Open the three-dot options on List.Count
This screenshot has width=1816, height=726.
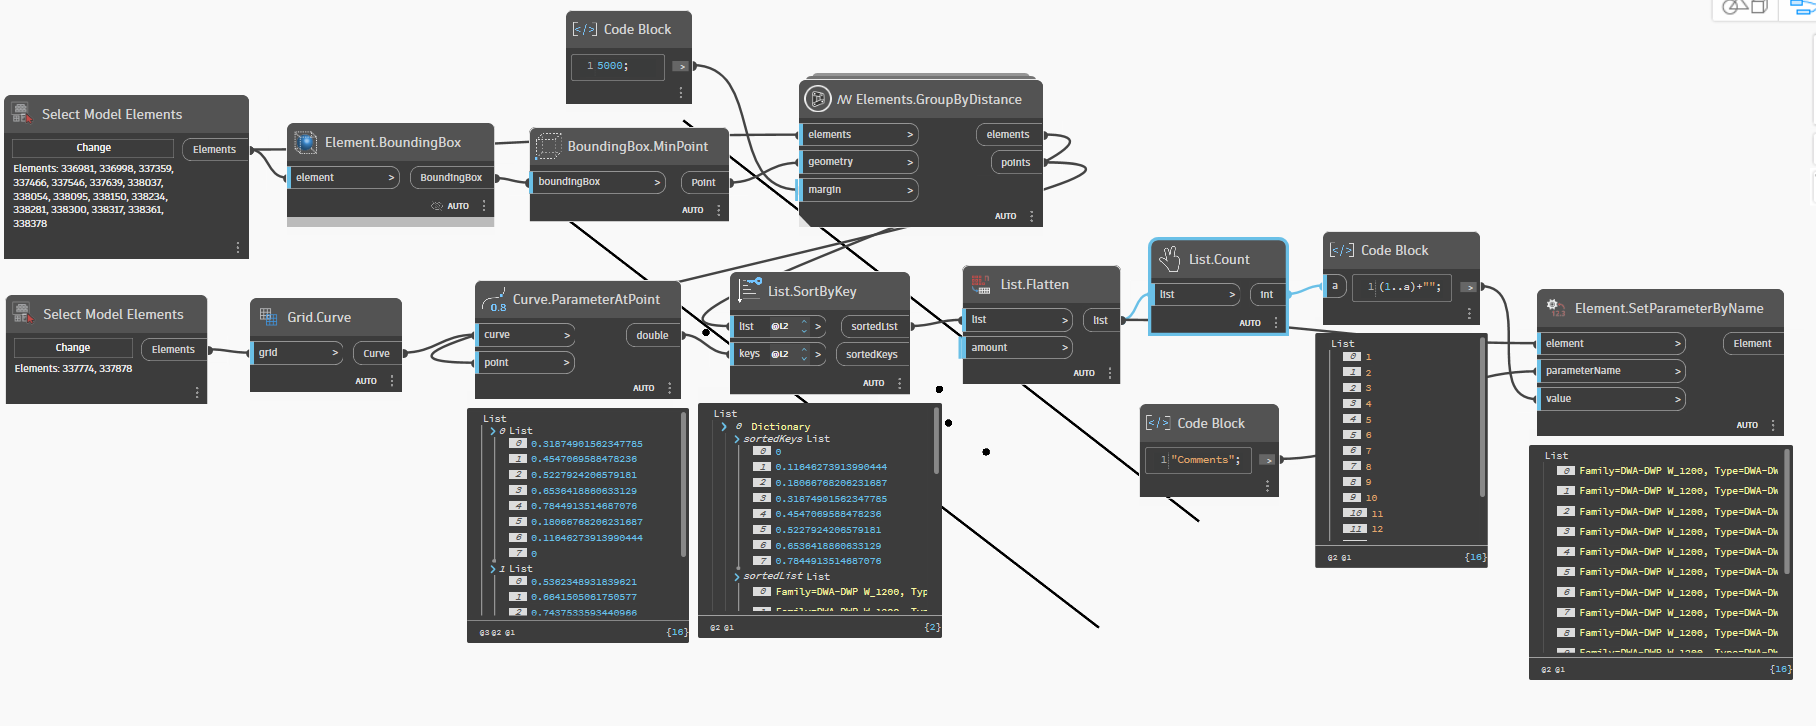pos(1276,323)
